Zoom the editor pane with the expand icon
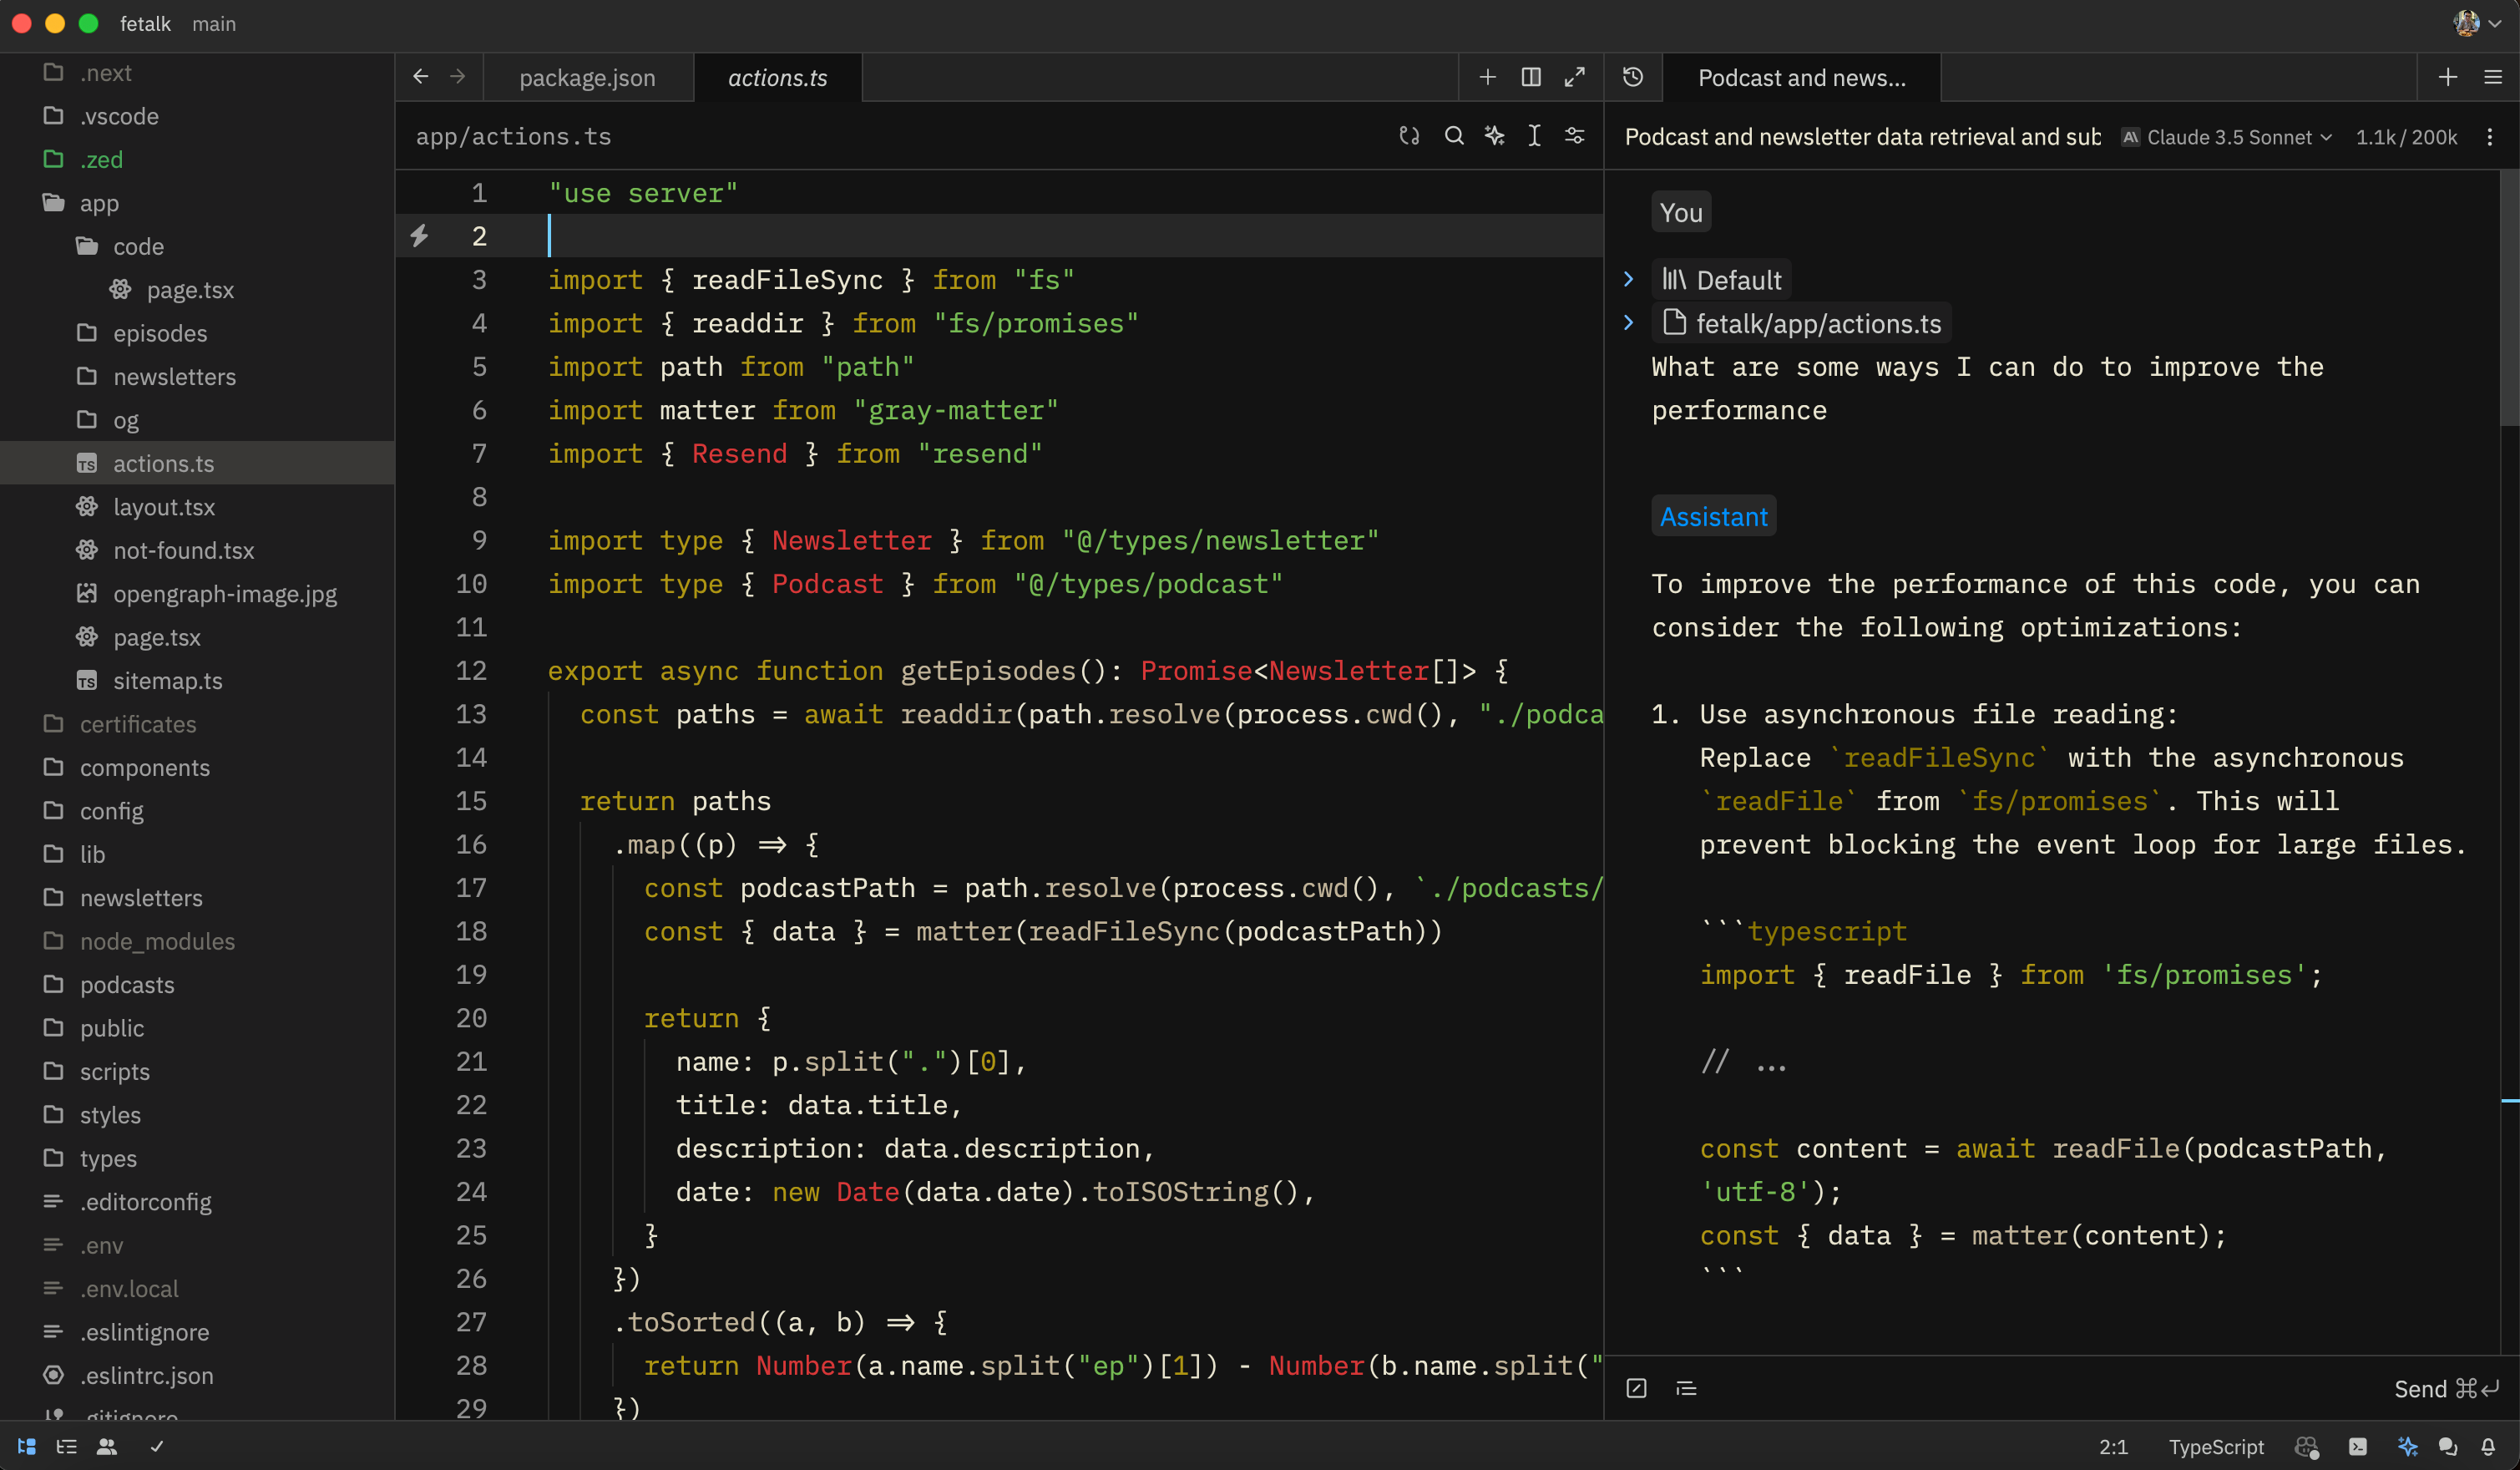The height and width of the screenshot is (1470, 2520). (x=1575, y=77)
